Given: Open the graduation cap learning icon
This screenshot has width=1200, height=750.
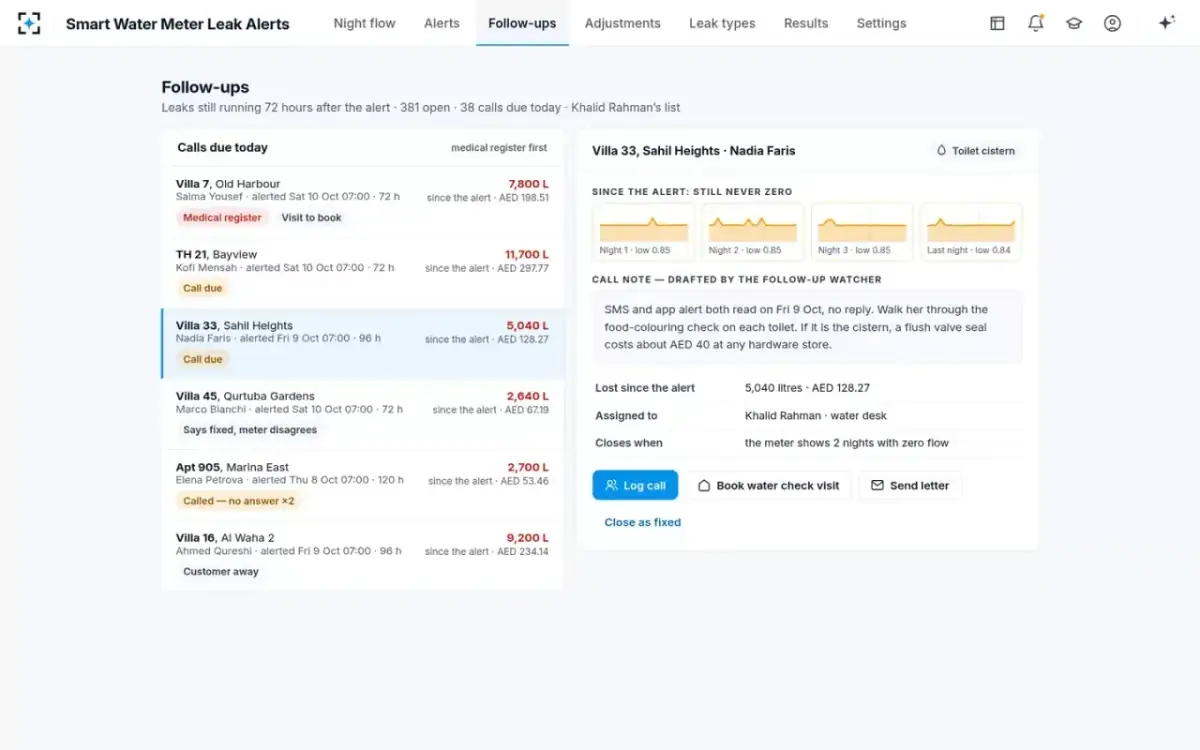Looking at the screenshot, I should pyautogui.click(x=1074, y=23).
